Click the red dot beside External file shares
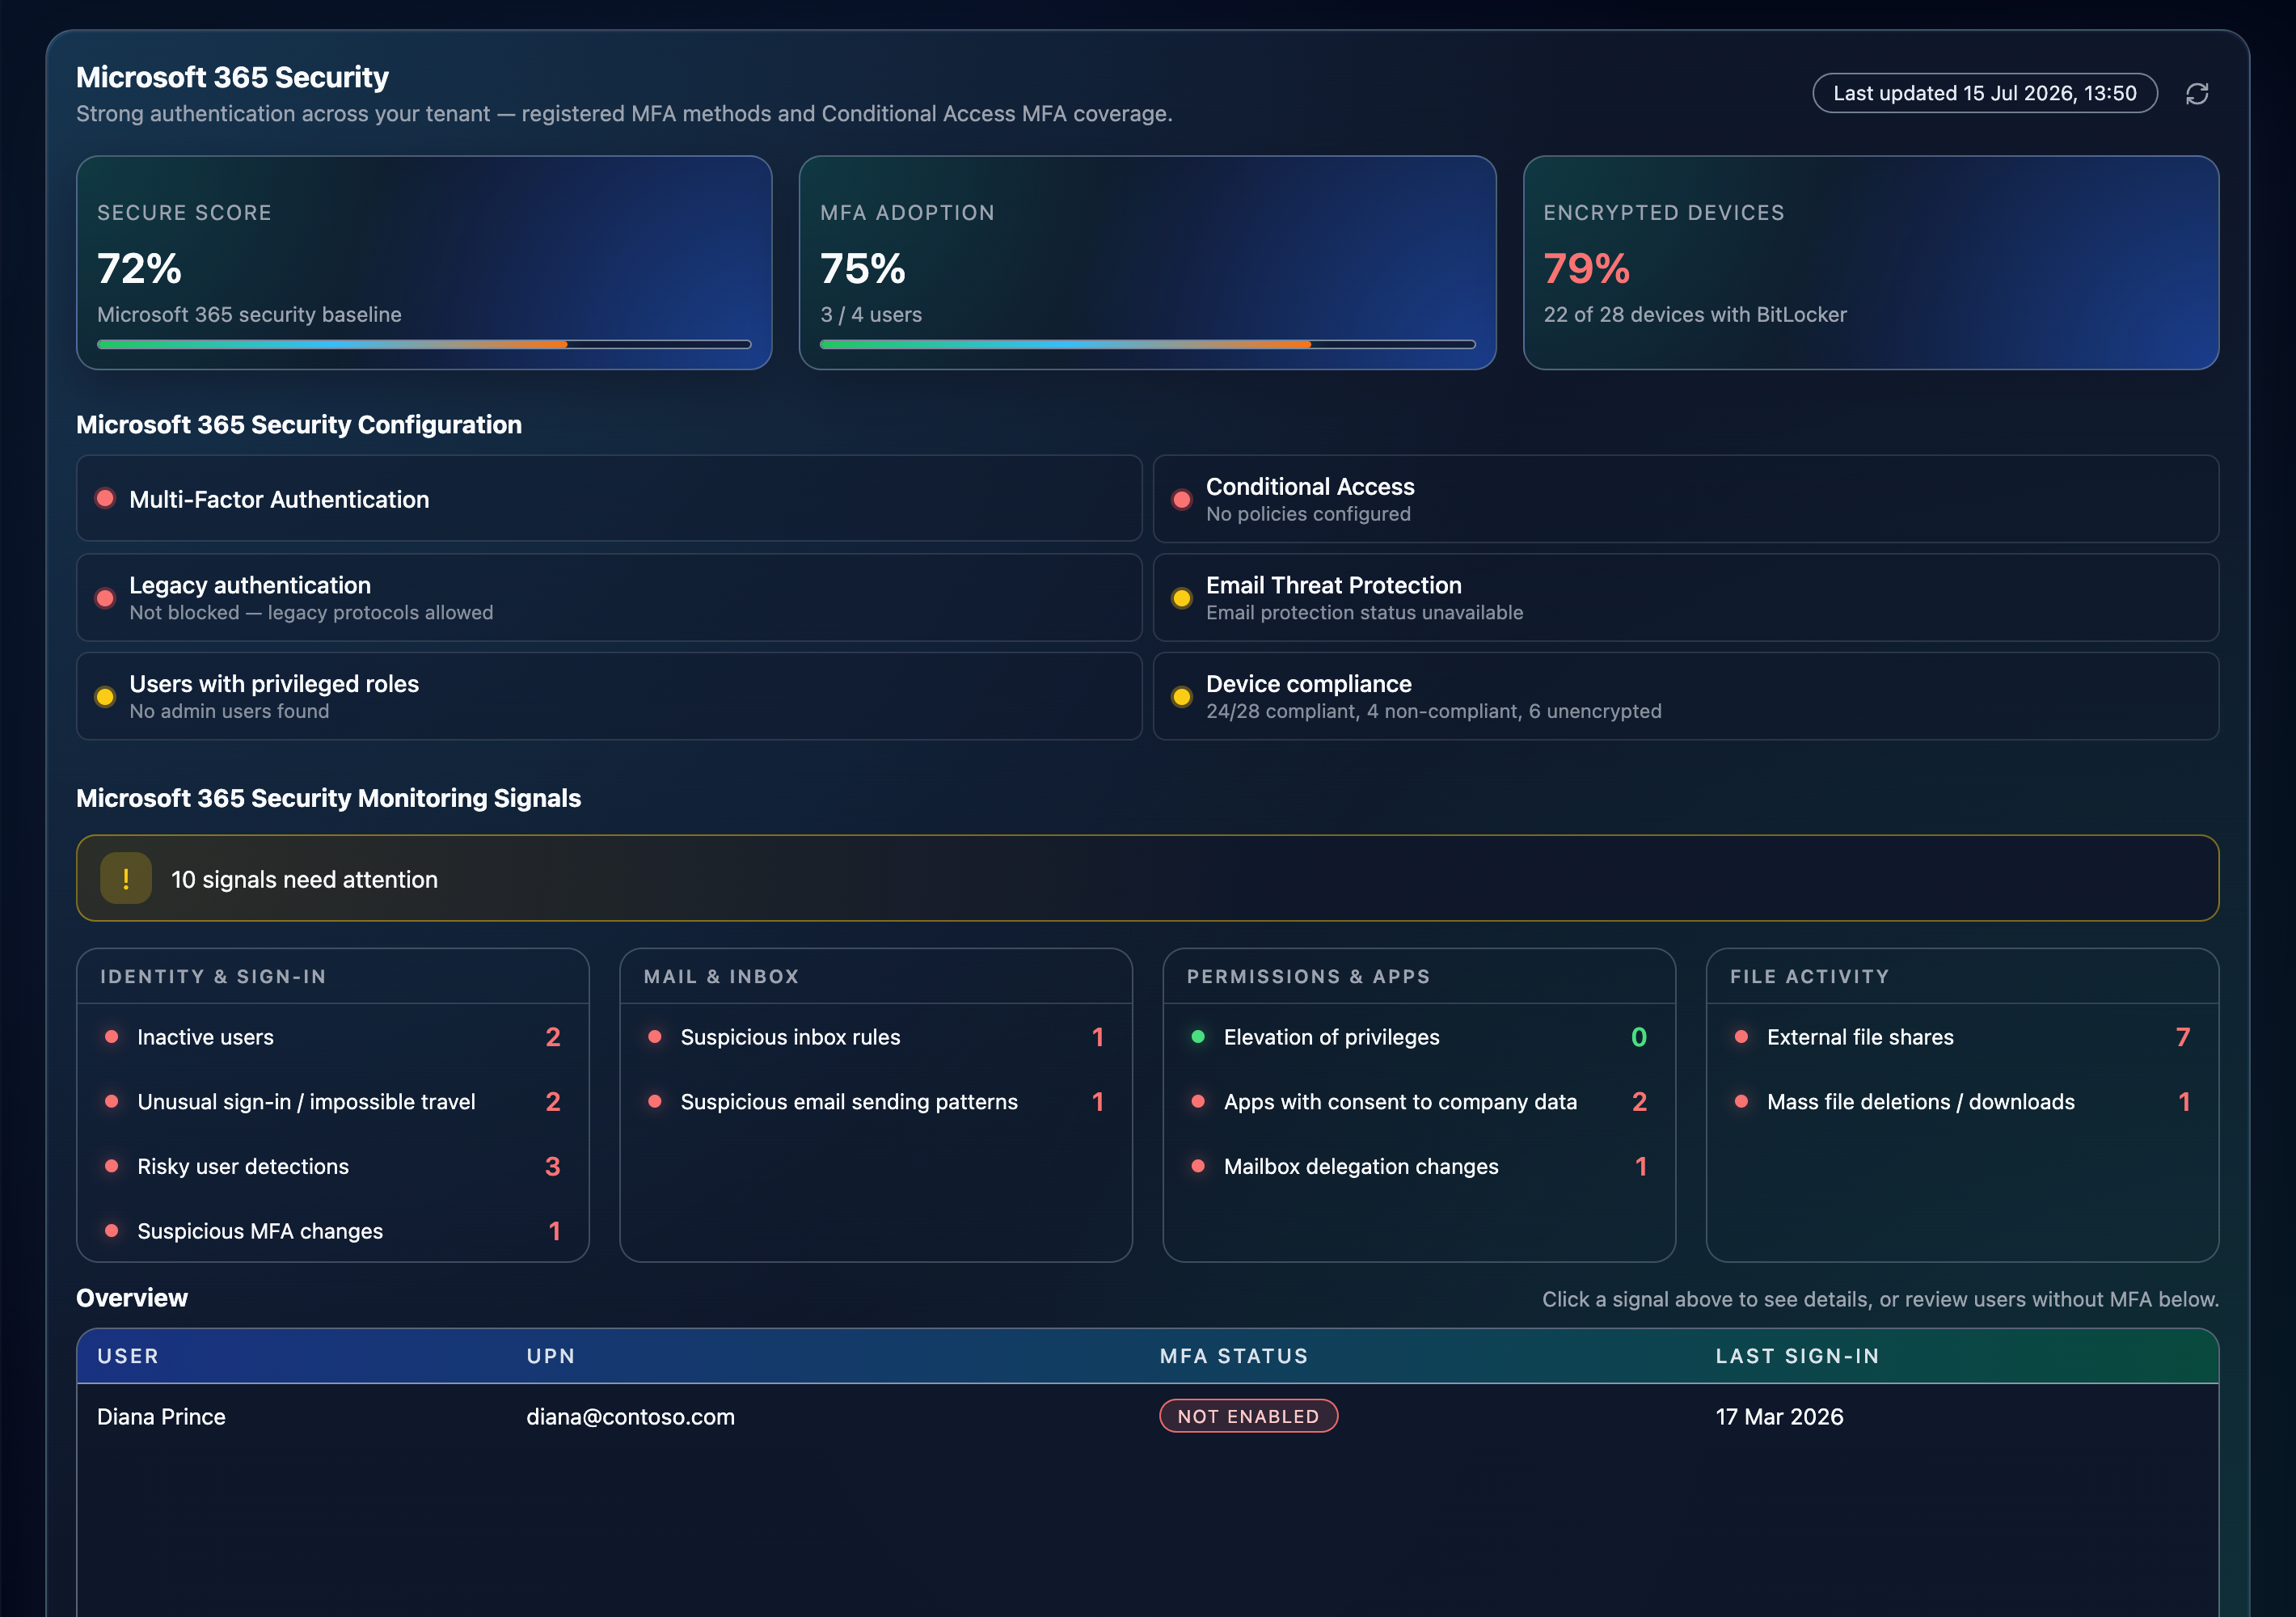 [x=1741, y=1036]
